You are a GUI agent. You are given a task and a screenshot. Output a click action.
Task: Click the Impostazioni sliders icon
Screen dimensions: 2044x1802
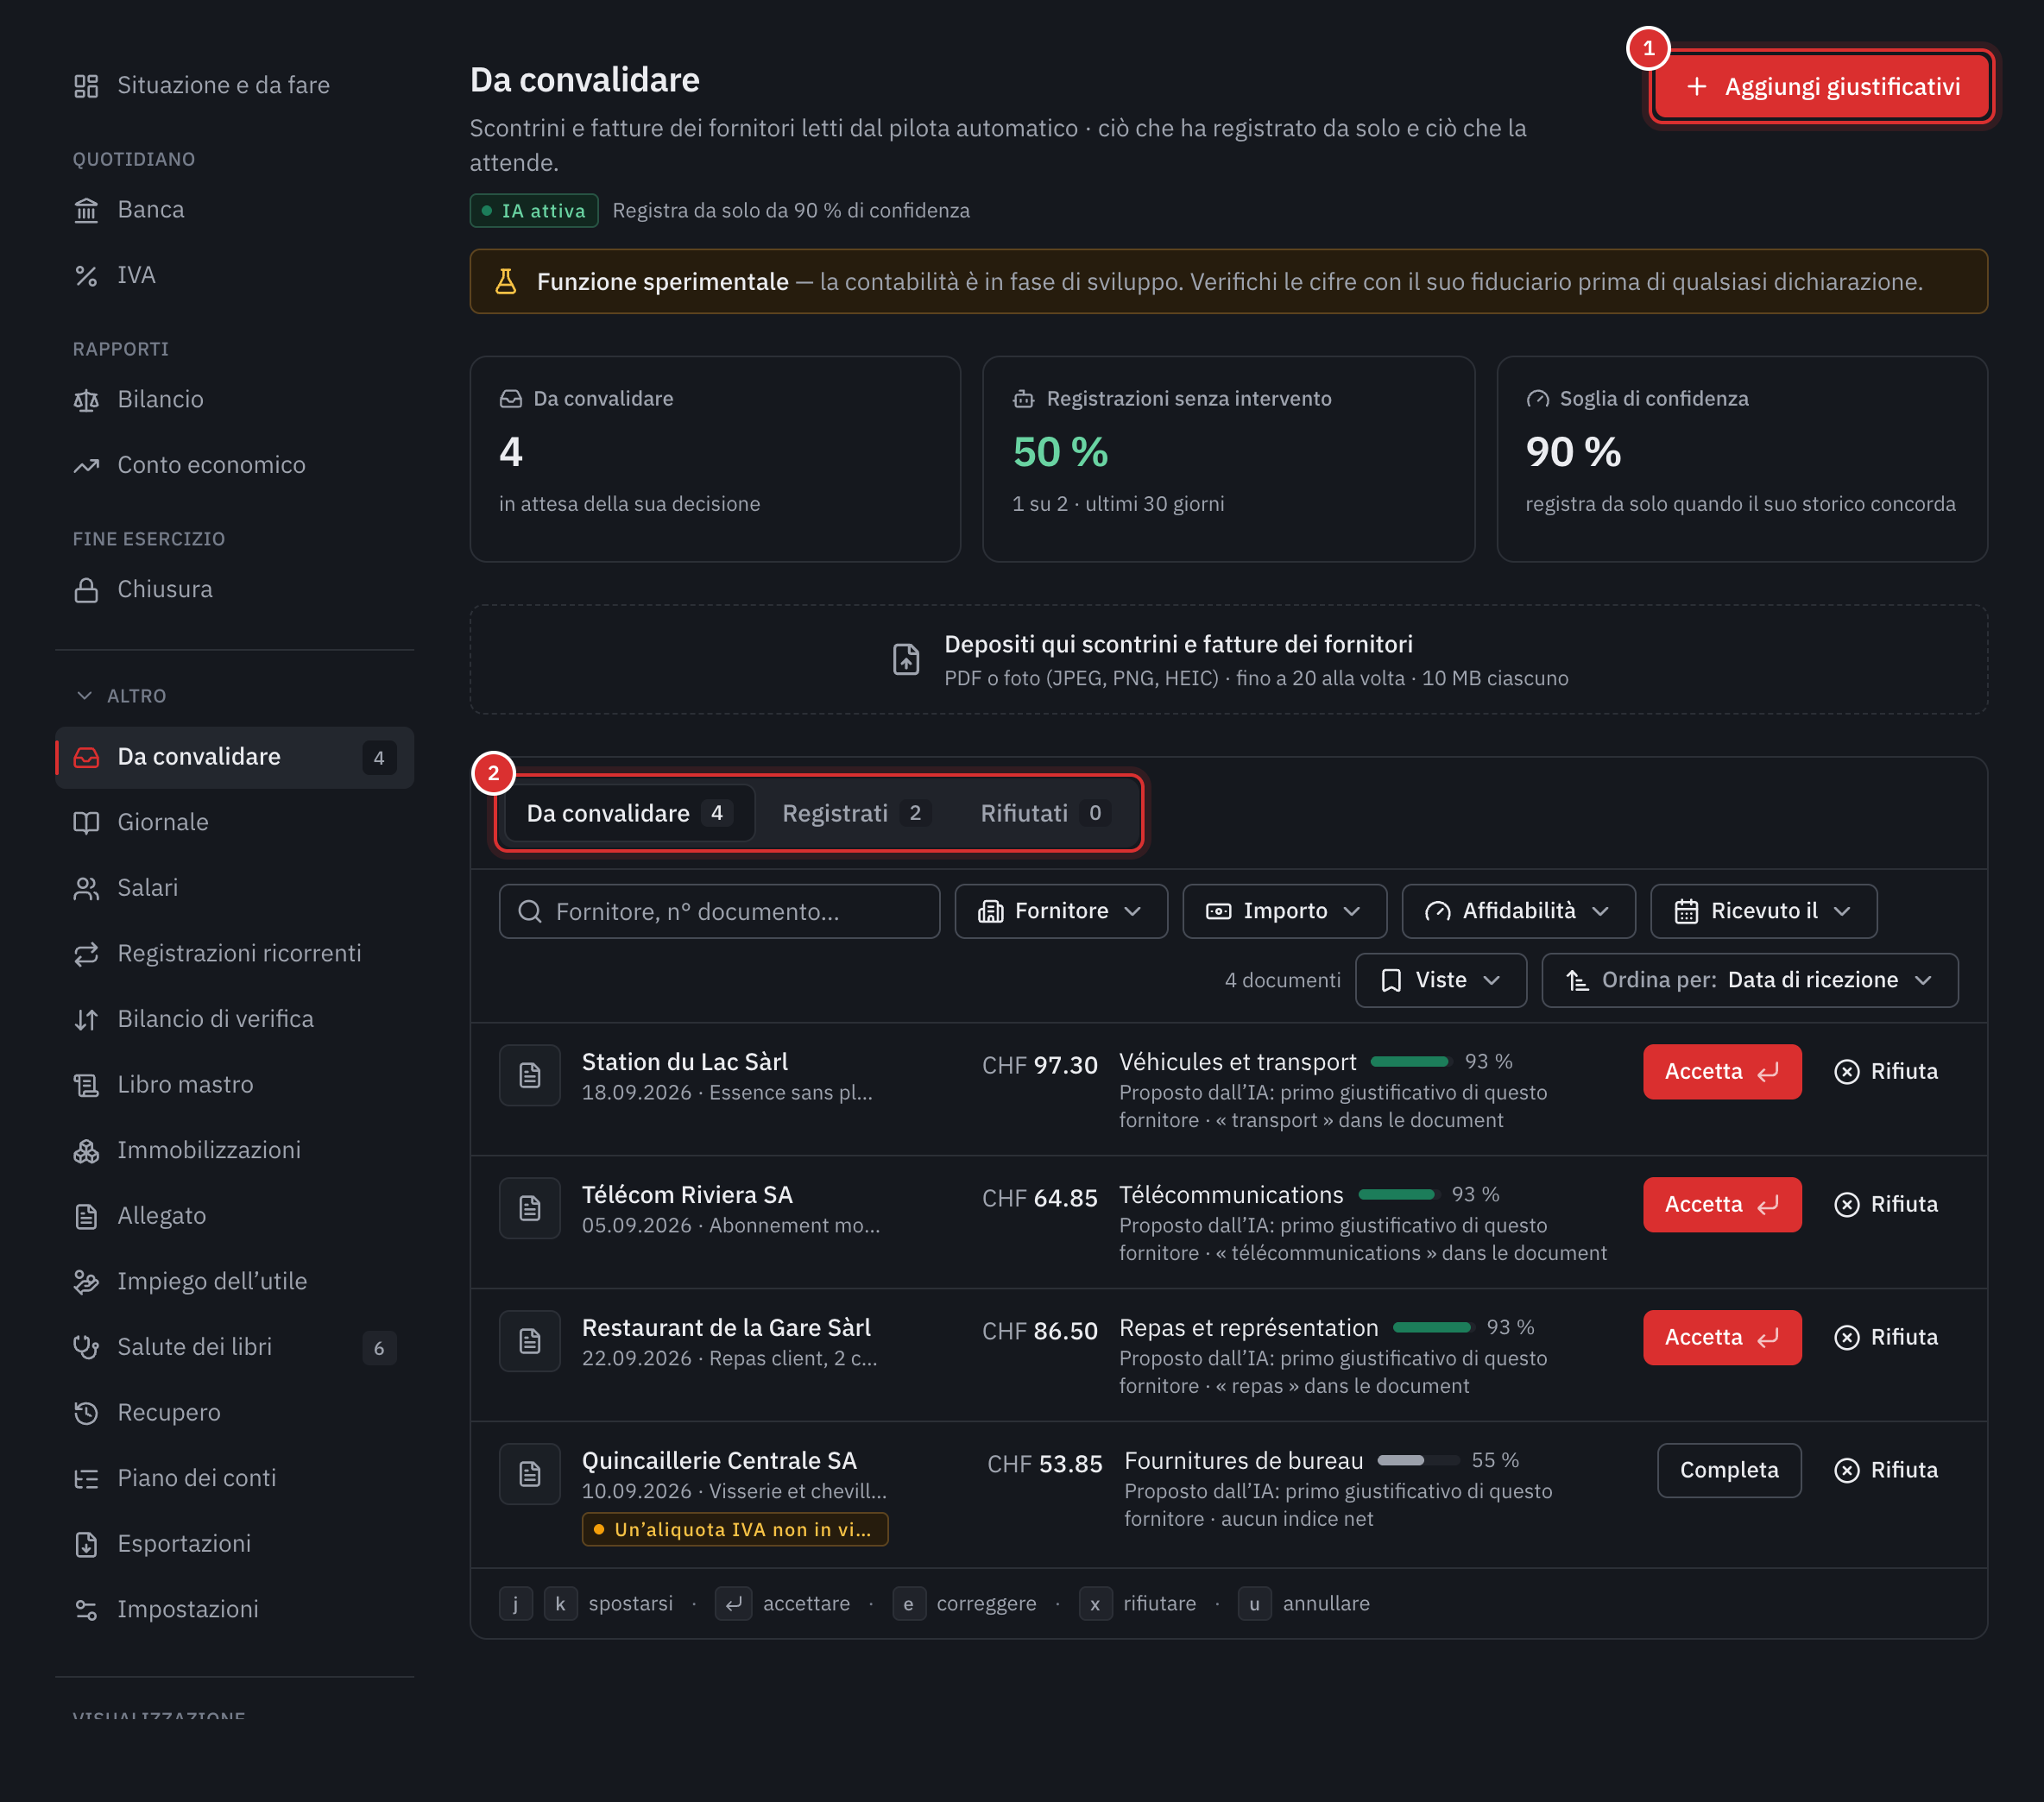(86, 1609)
